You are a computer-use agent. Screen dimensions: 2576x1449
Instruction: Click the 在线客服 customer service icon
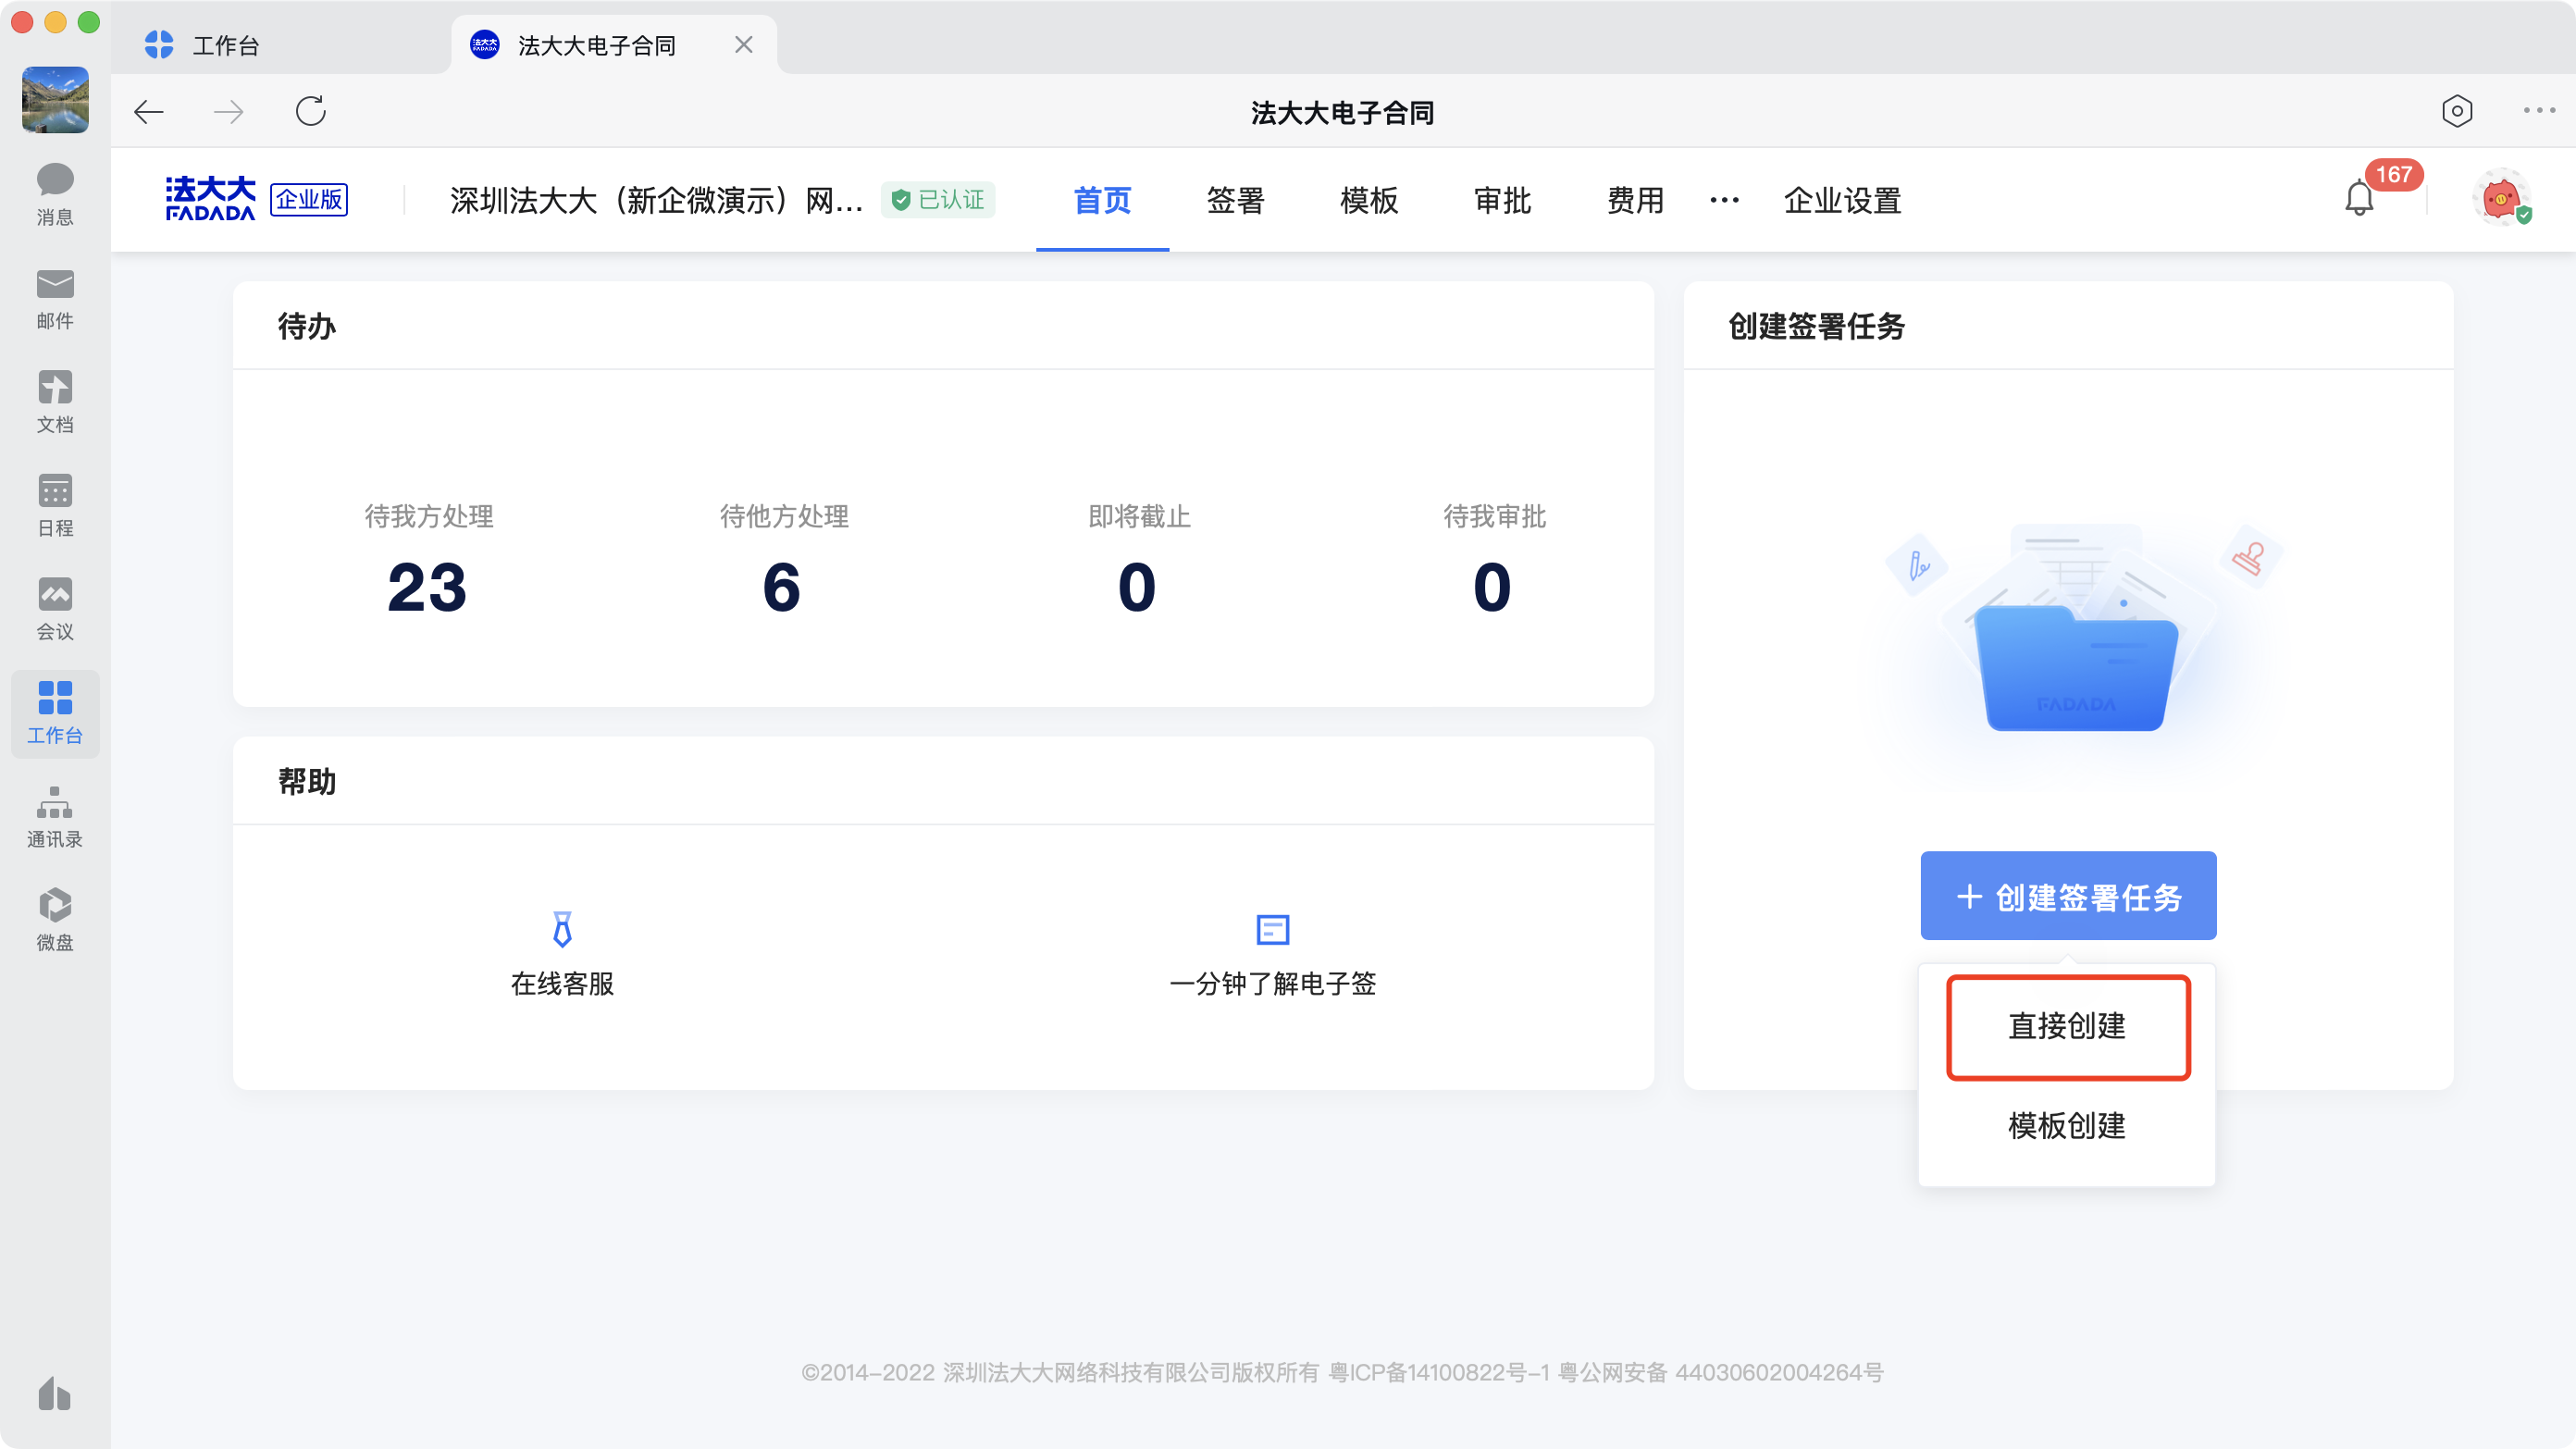(562, 929)
